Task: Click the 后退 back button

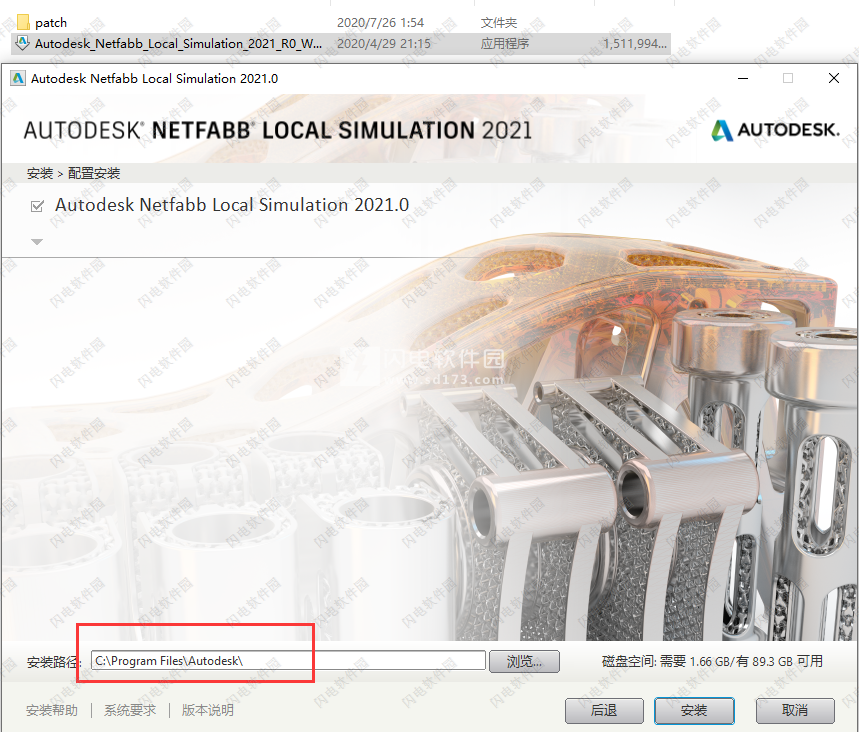Action: coord(604,711)
